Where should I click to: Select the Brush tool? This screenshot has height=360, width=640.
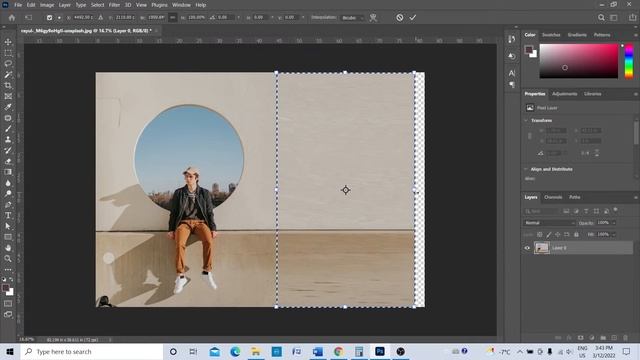point(8,129)
